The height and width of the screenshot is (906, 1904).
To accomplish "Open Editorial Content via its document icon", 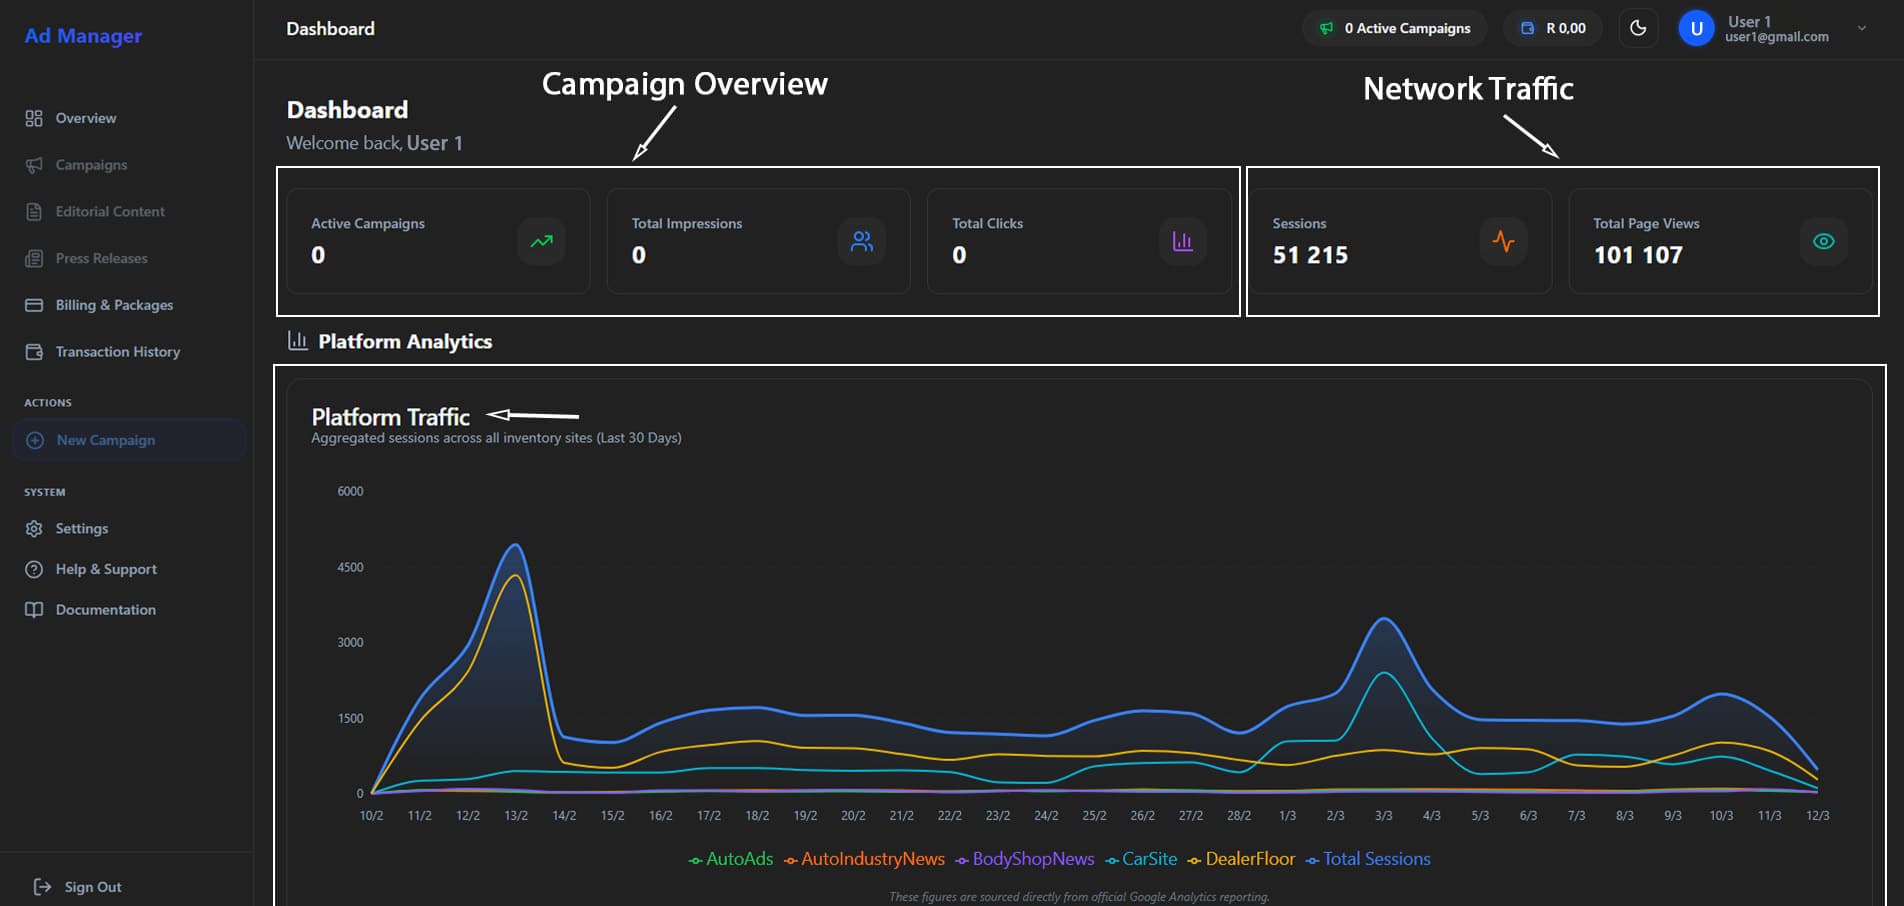I will point(33,211).
